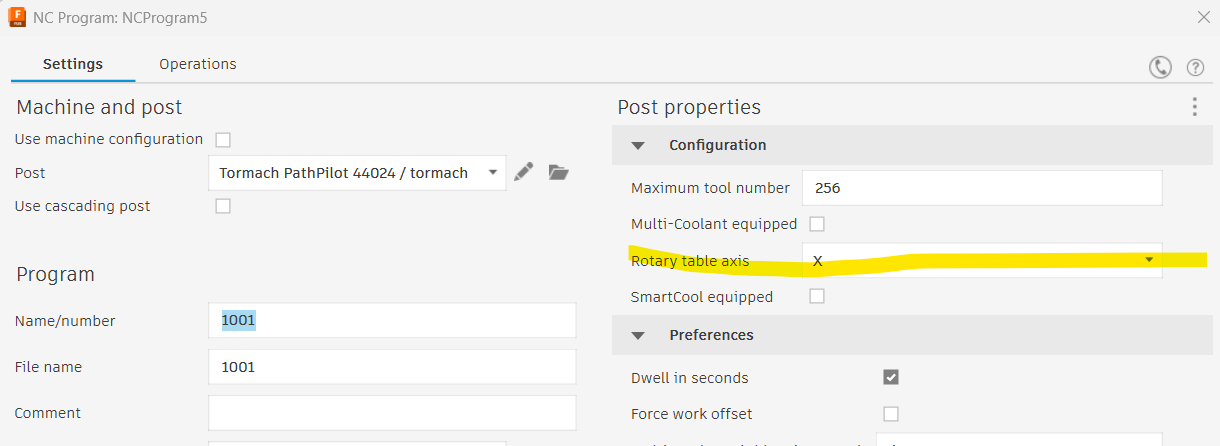Open the Post properties three-dot menu
Image resolution: width=1220 pixels, height=446 pixels.
point(1194,107)
